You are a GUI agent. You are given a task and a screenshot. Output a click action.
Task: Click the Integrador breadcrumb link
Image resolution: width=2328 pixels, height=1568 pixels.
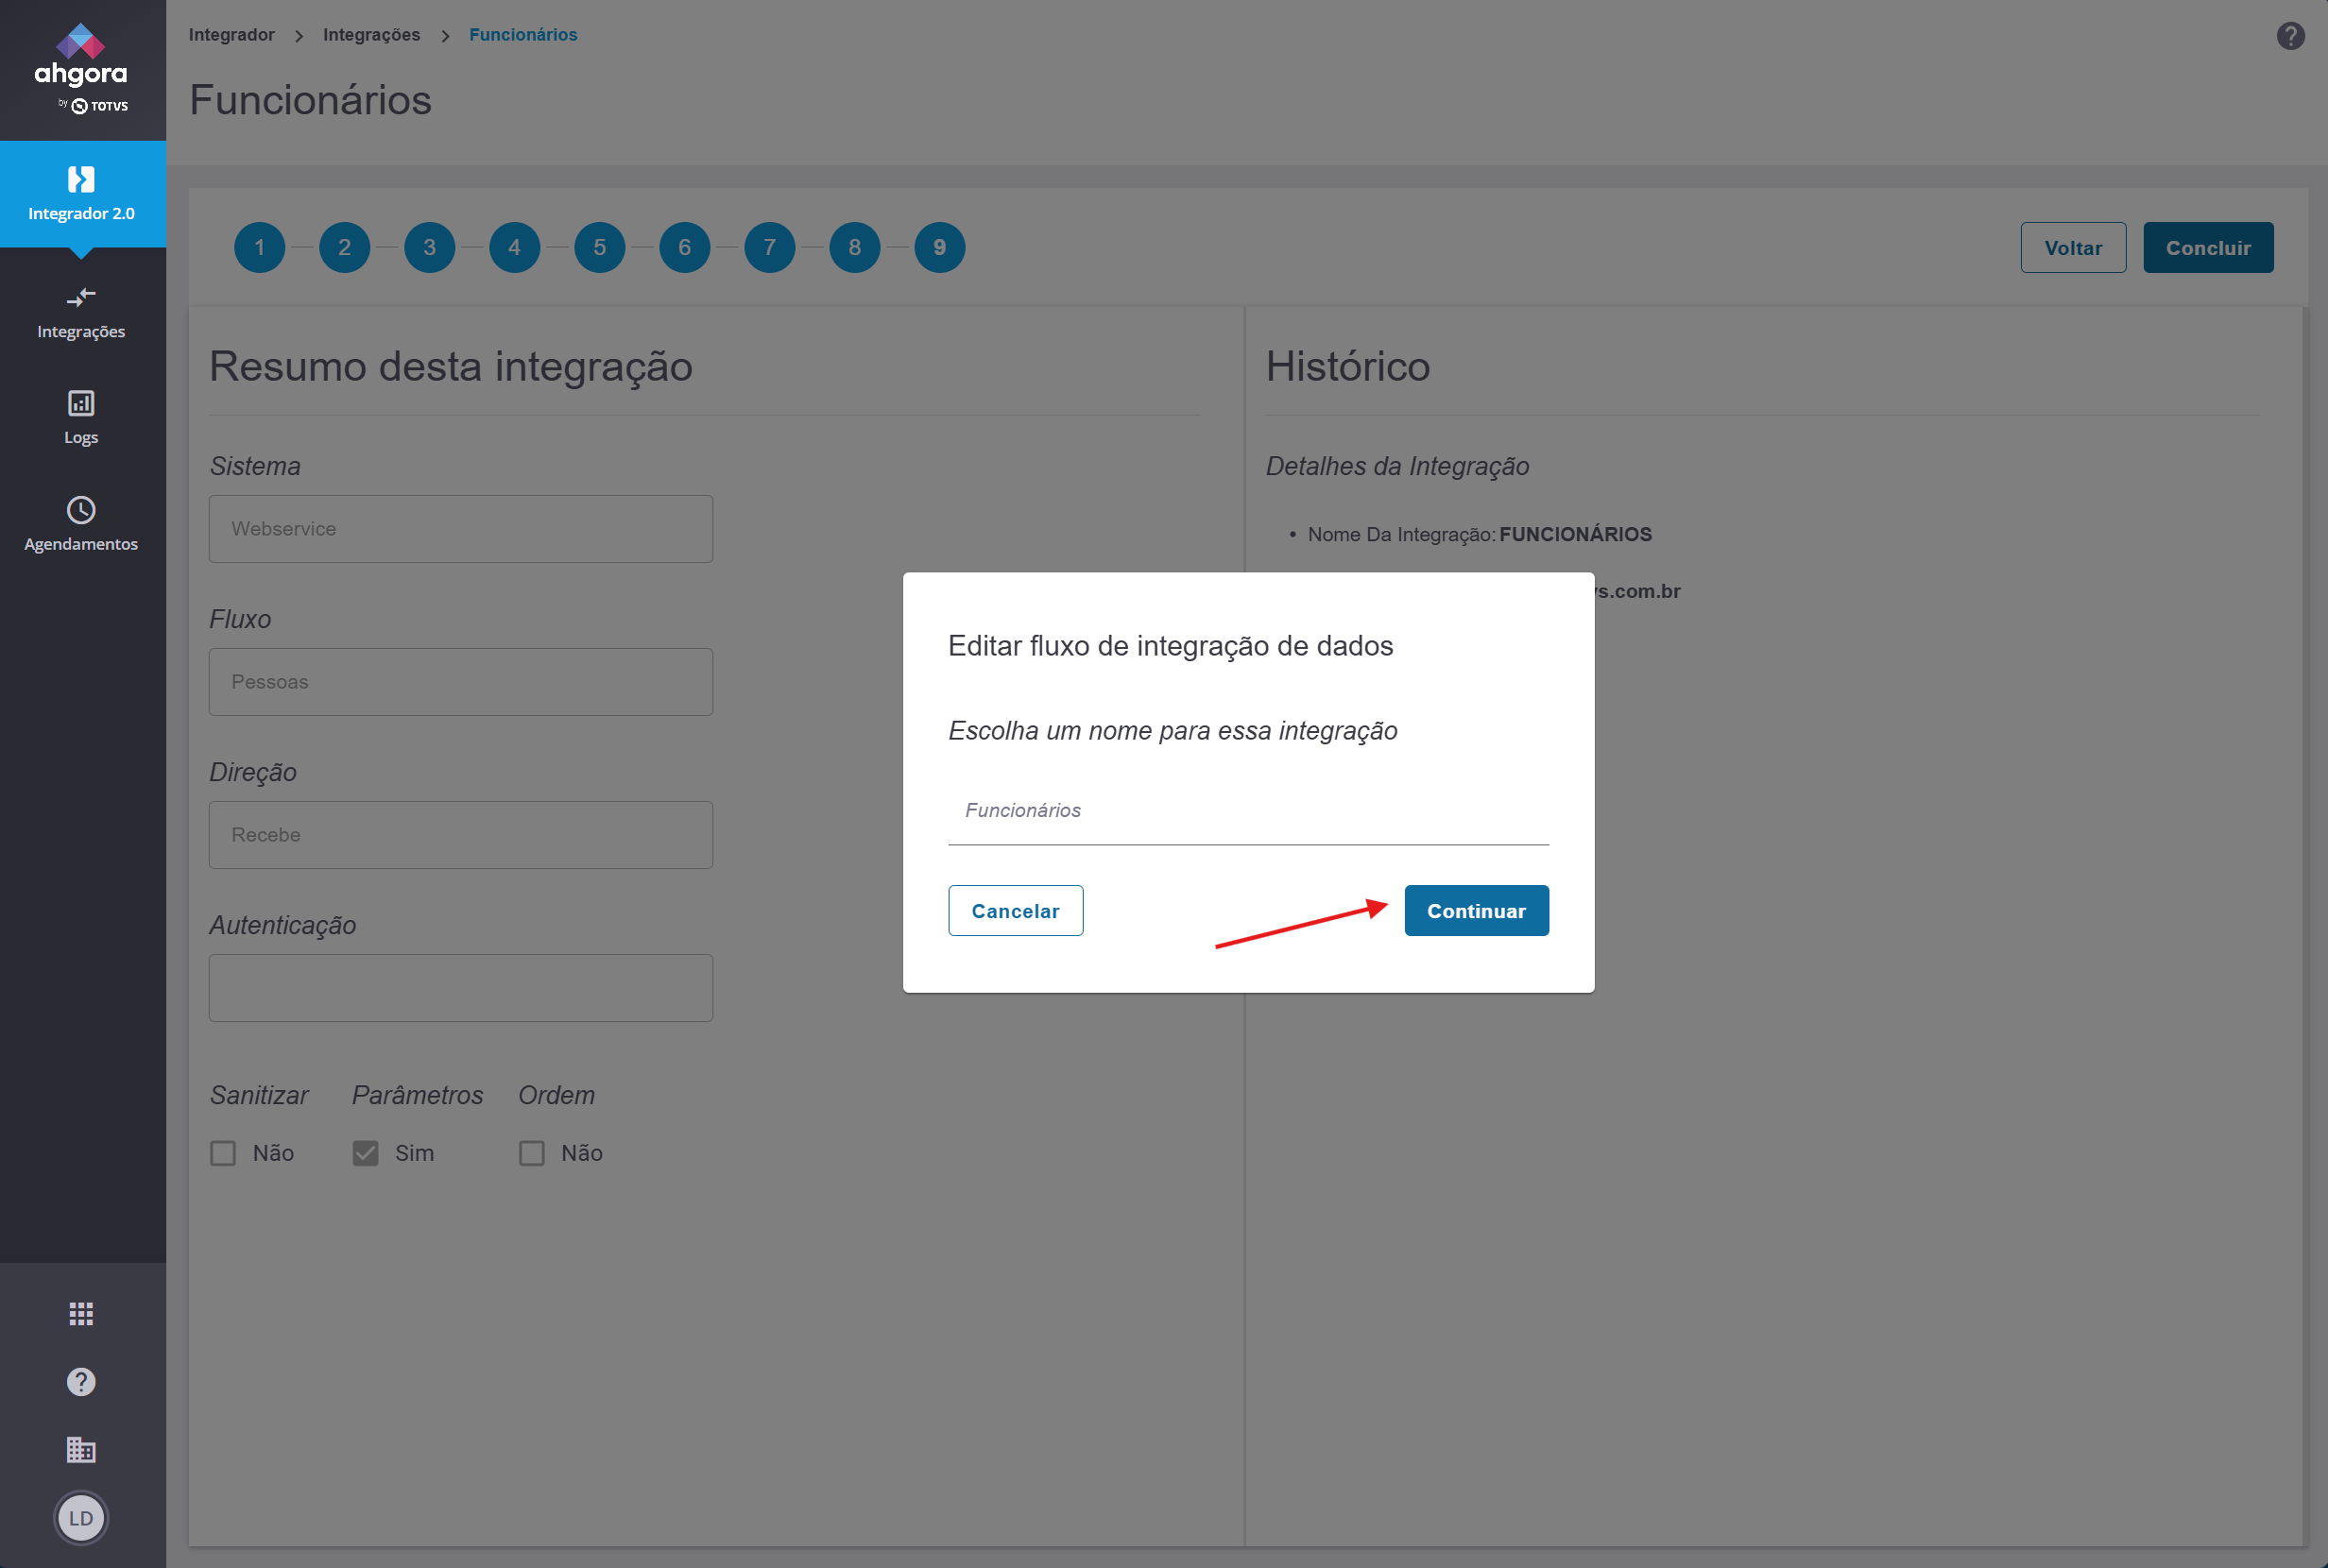(x=232, y=35)
